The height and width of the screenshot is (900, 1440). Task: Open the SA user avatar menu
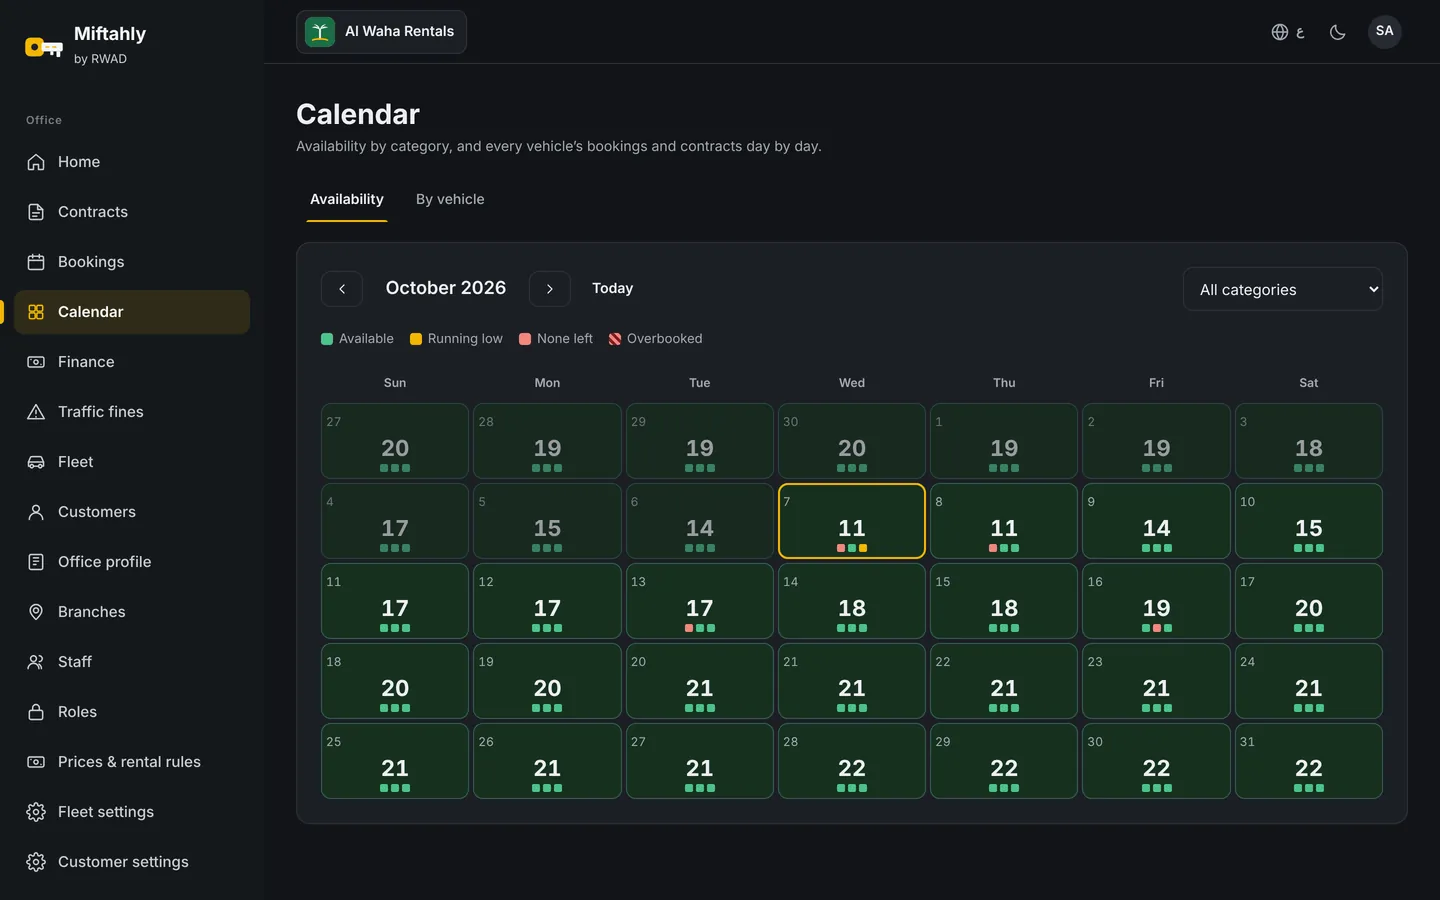(1385, 32)
